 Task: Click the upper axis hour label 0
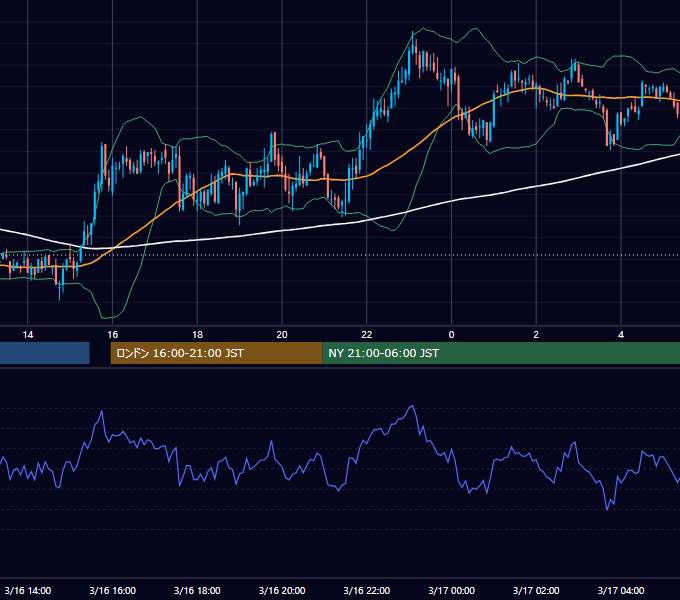[x=451, y=335]
